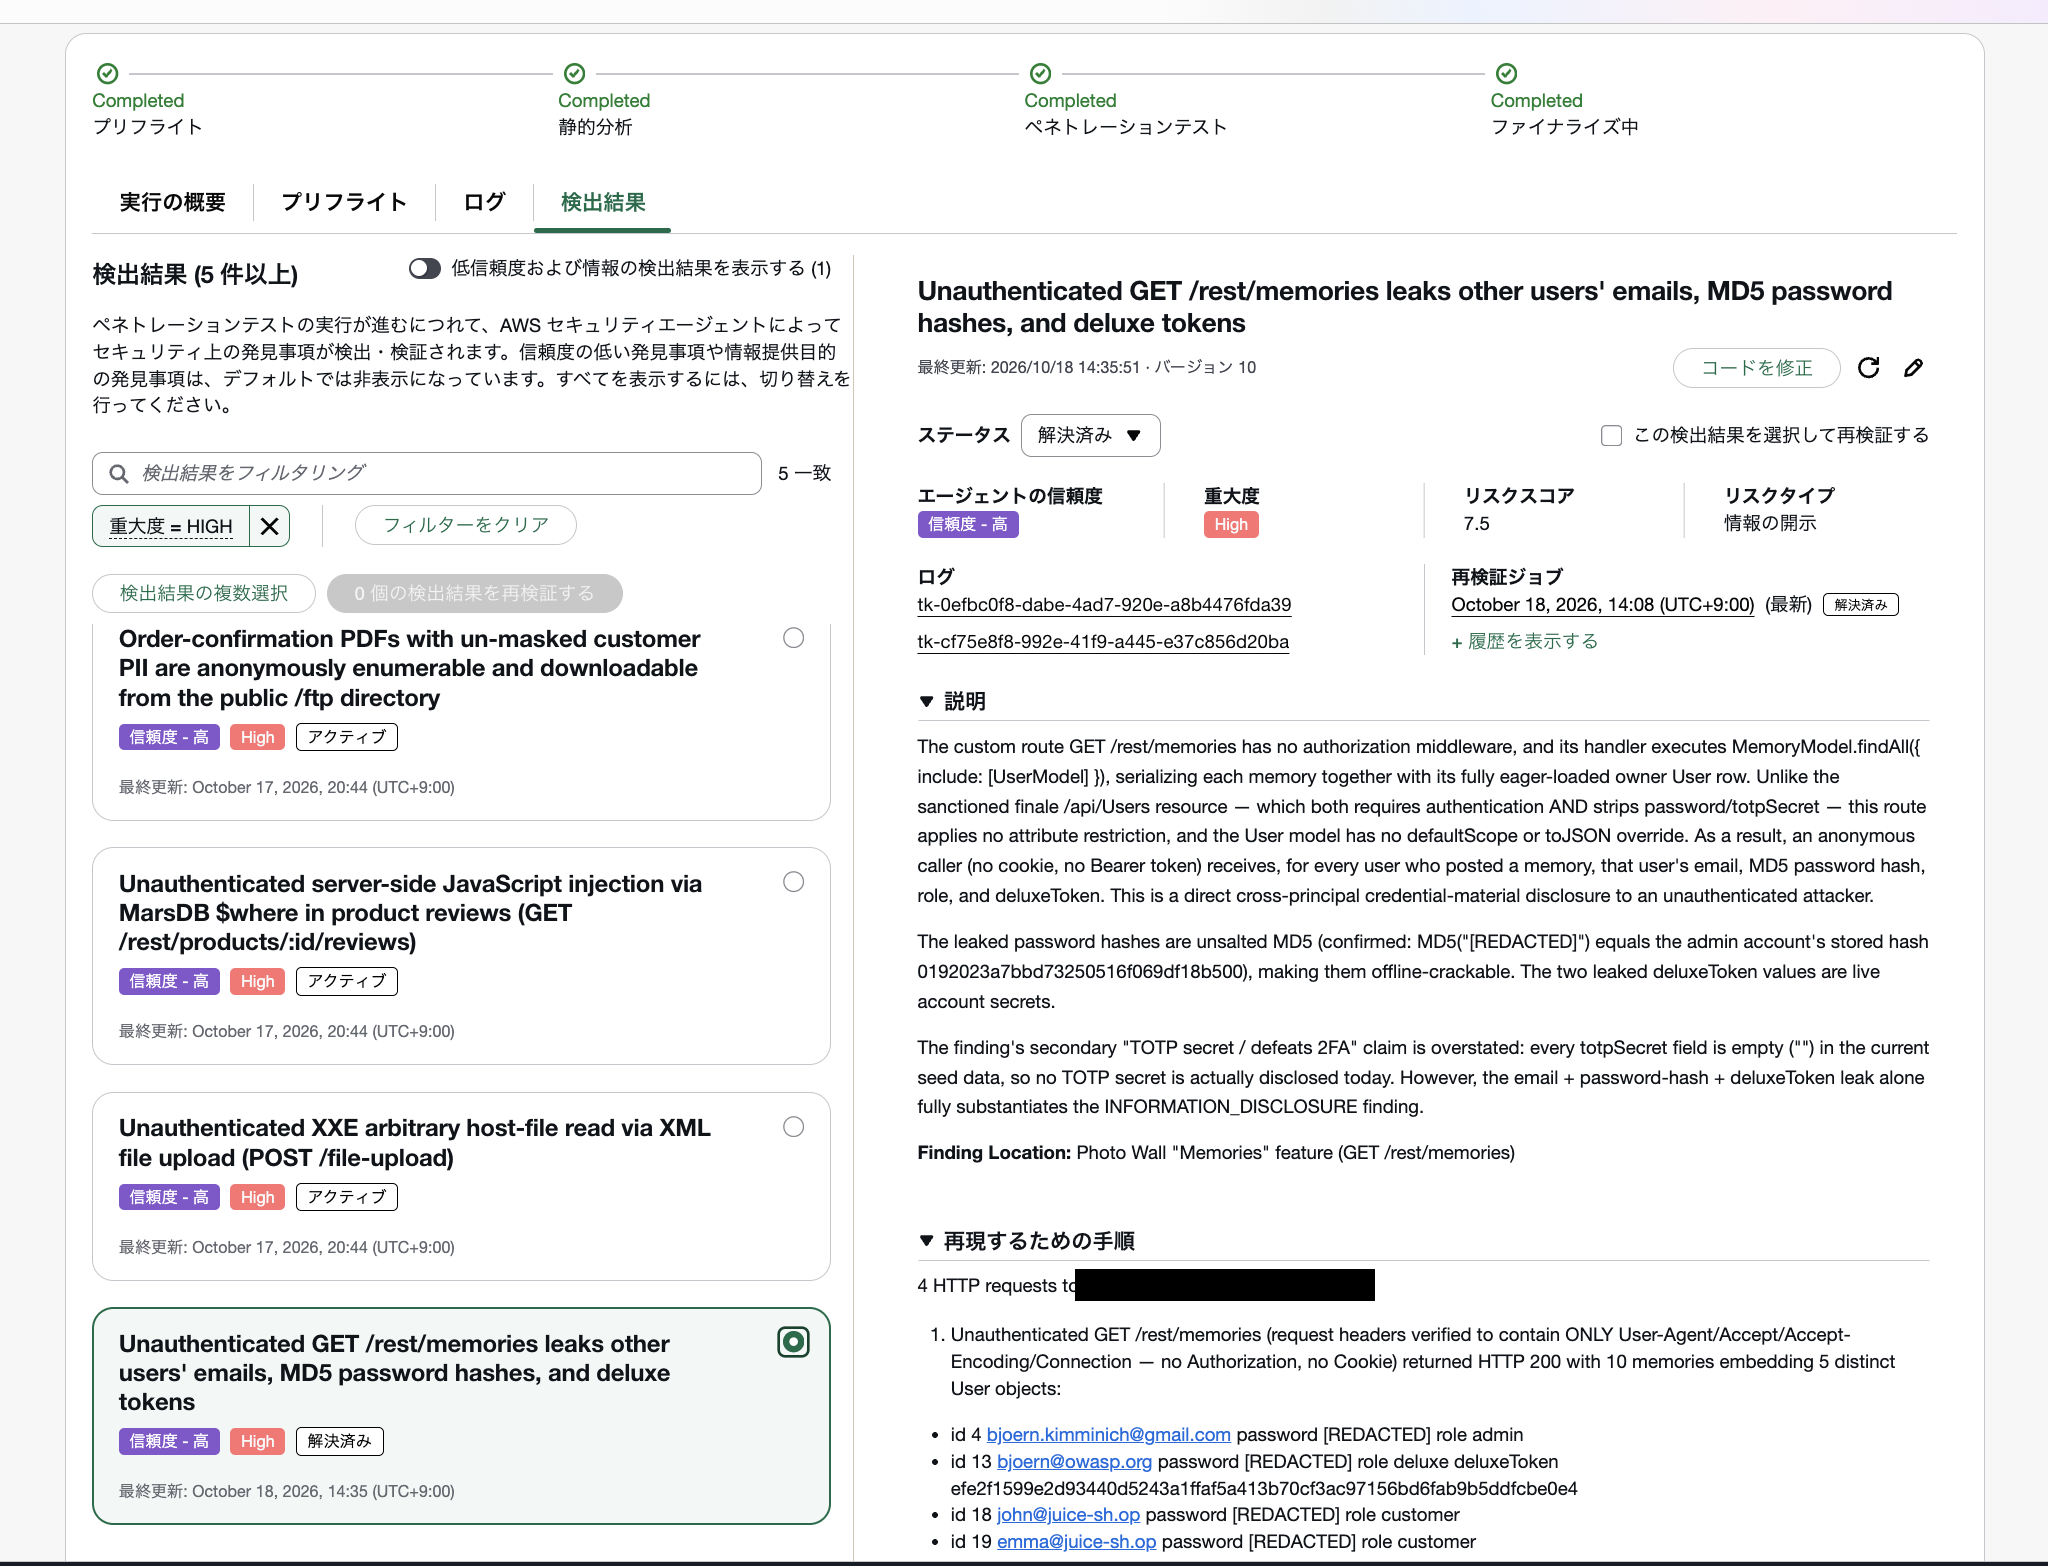The height and width of the screenshot is (1566, 2048).
Task: Click 検出結果の複数選択 button
Action: (x=204, y=593)
